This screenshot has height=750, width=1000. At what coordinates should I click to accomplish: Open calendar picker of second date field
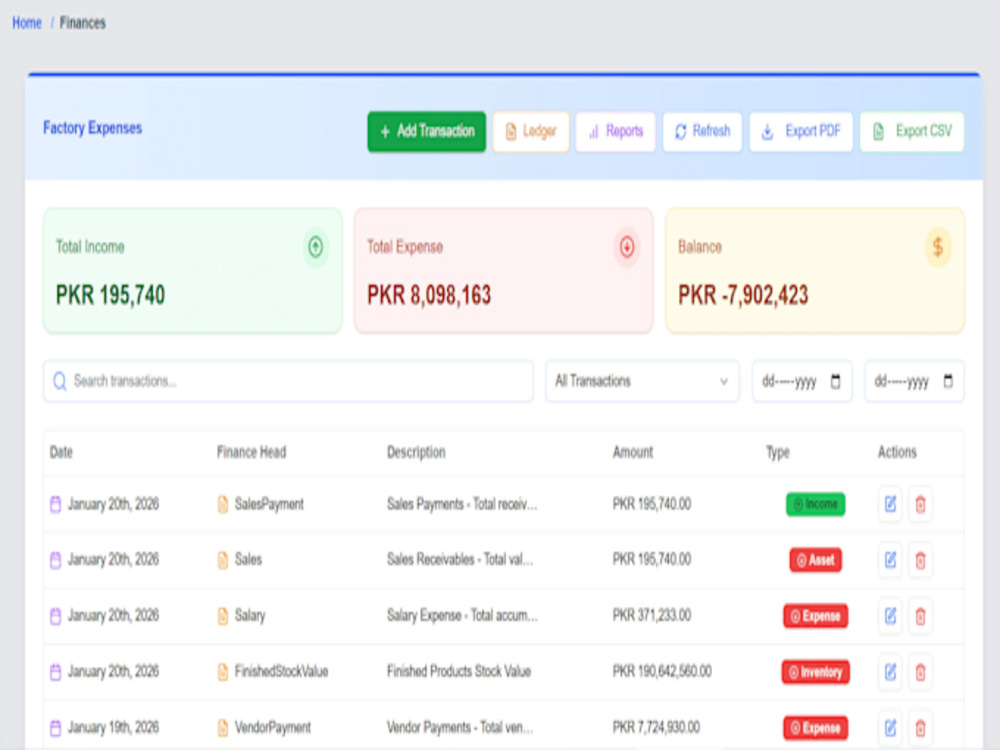point(948,381)
